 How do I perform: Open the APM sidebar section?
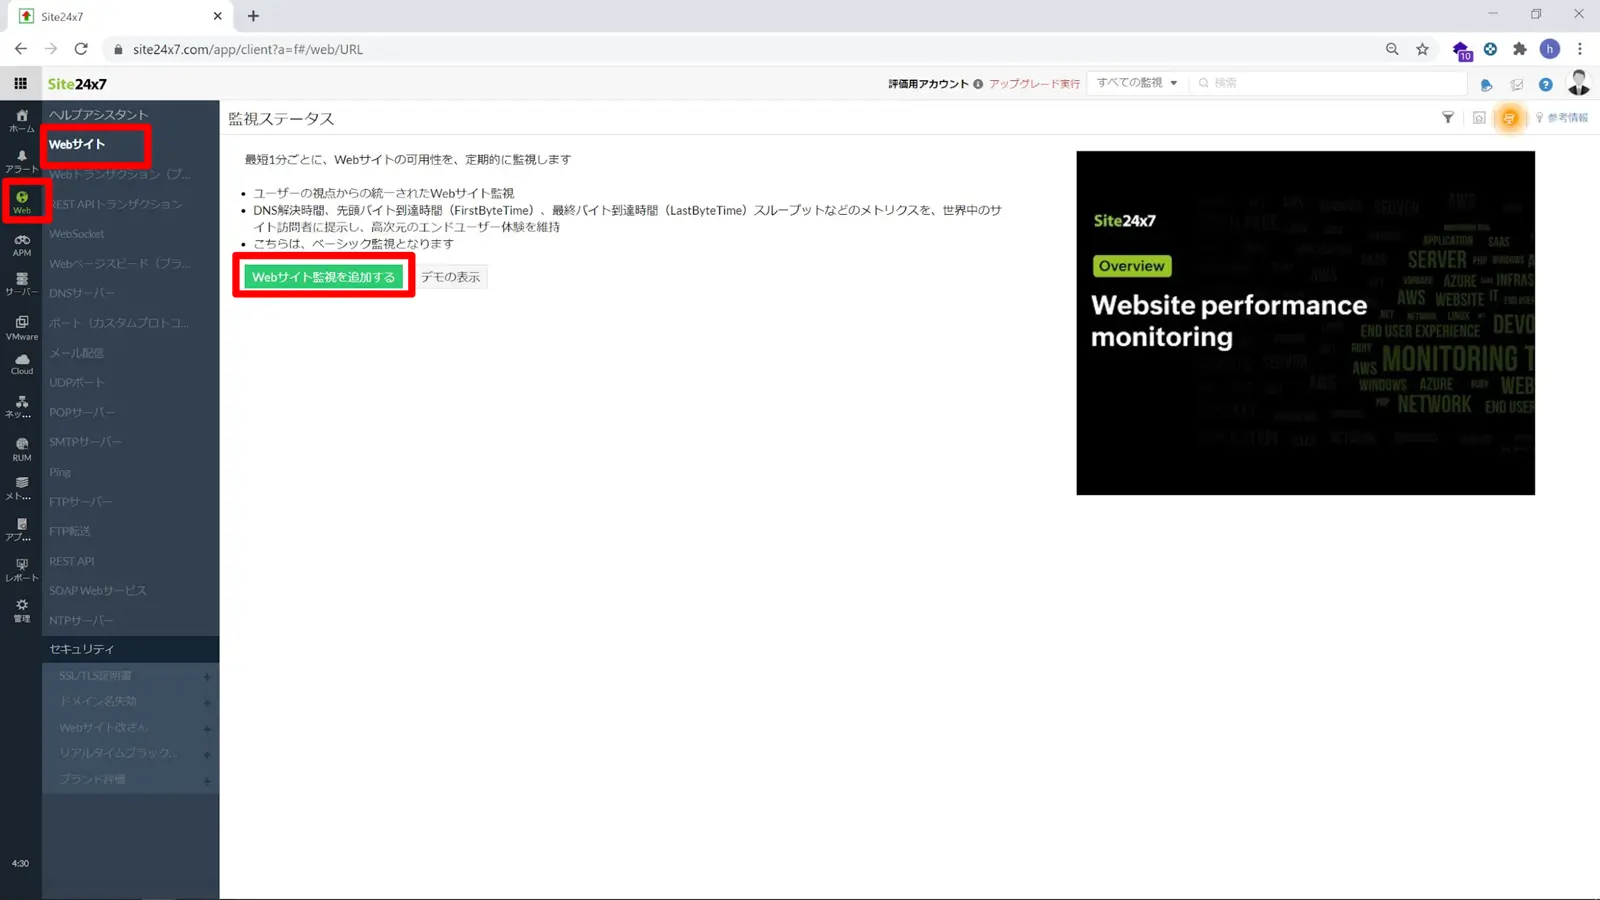point(21,245)
